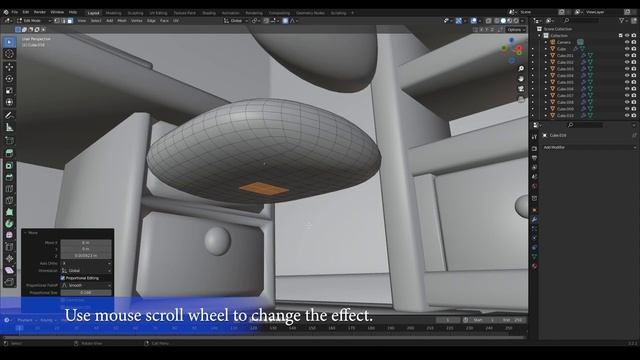The image size is (640, 360).
Task: Open the Edit Mode dropdown
Action: [34, 20]
